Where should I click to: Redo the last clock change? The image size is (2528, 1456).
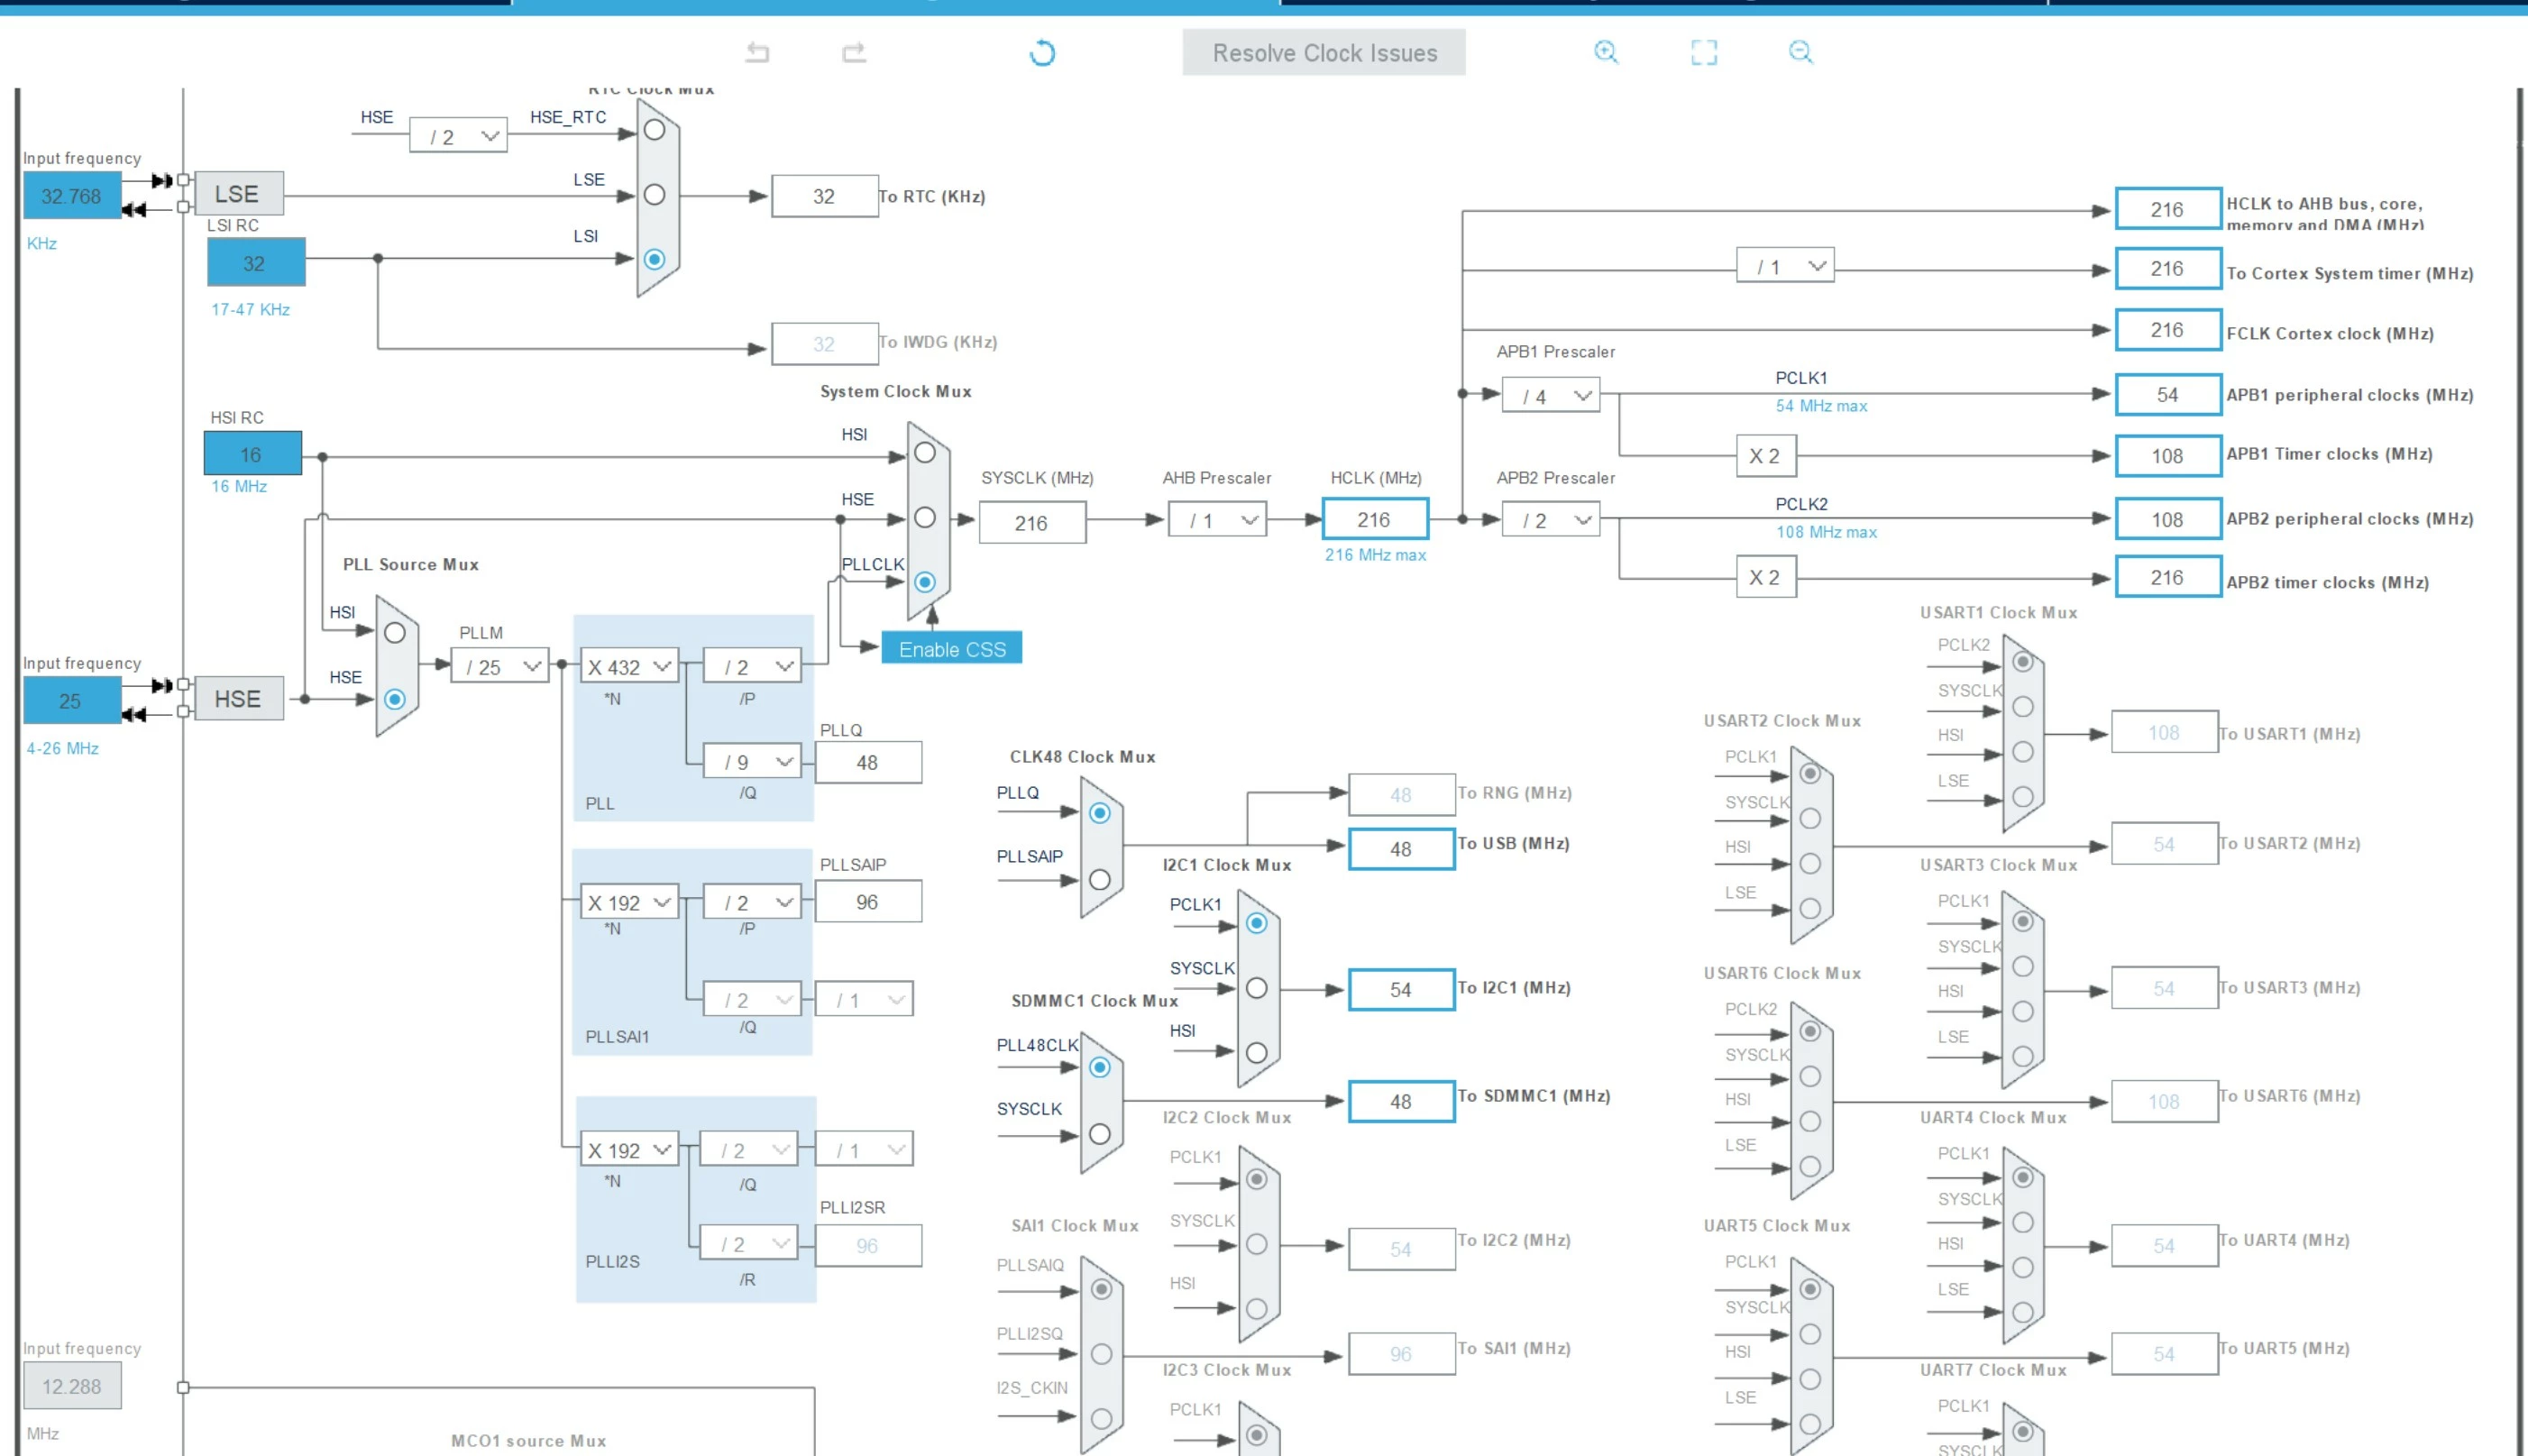click(854, 52)
